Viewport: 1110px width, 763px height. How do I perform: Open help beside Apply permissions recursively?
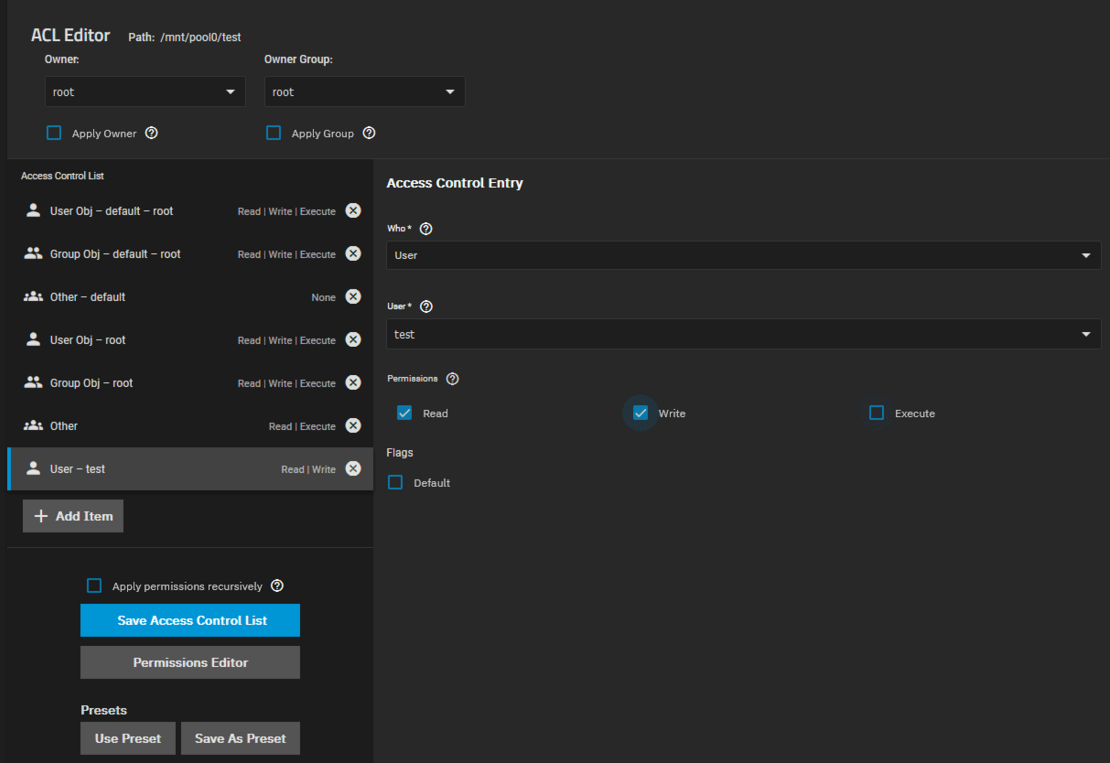pos(277,585)
